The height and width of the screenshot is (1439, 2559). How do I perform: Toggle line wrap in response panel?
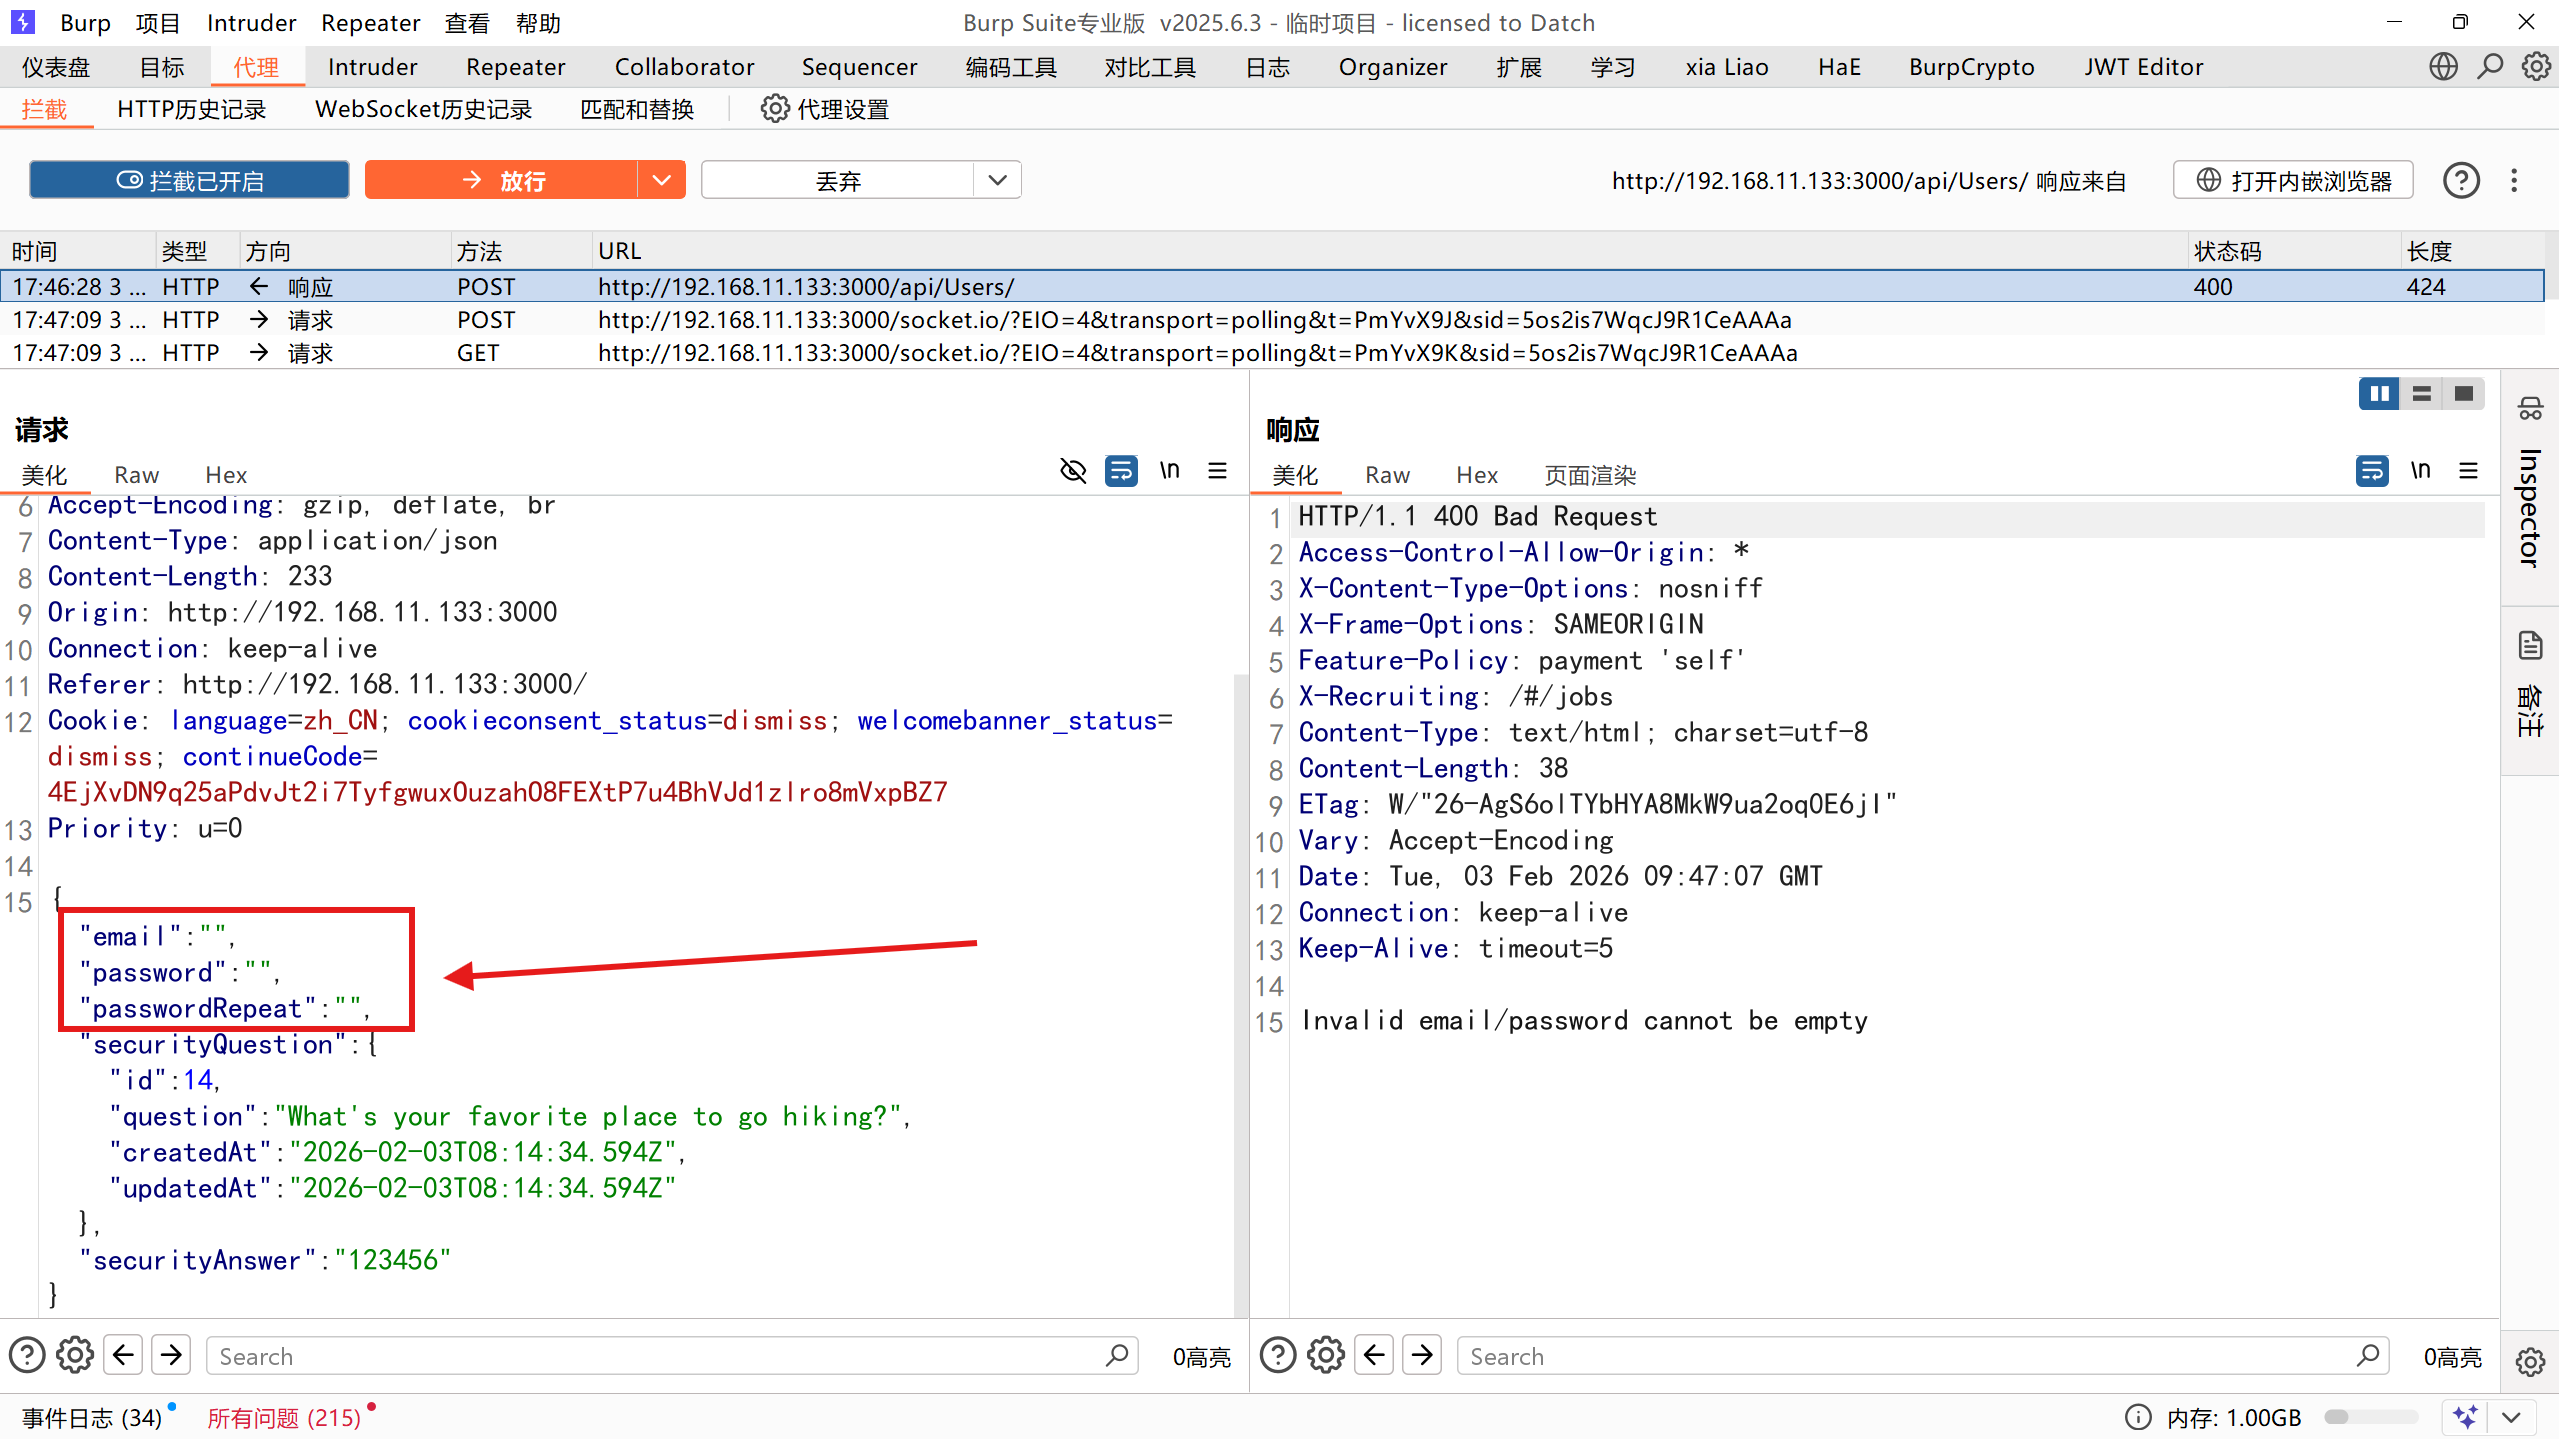(x=2372, y=471)
